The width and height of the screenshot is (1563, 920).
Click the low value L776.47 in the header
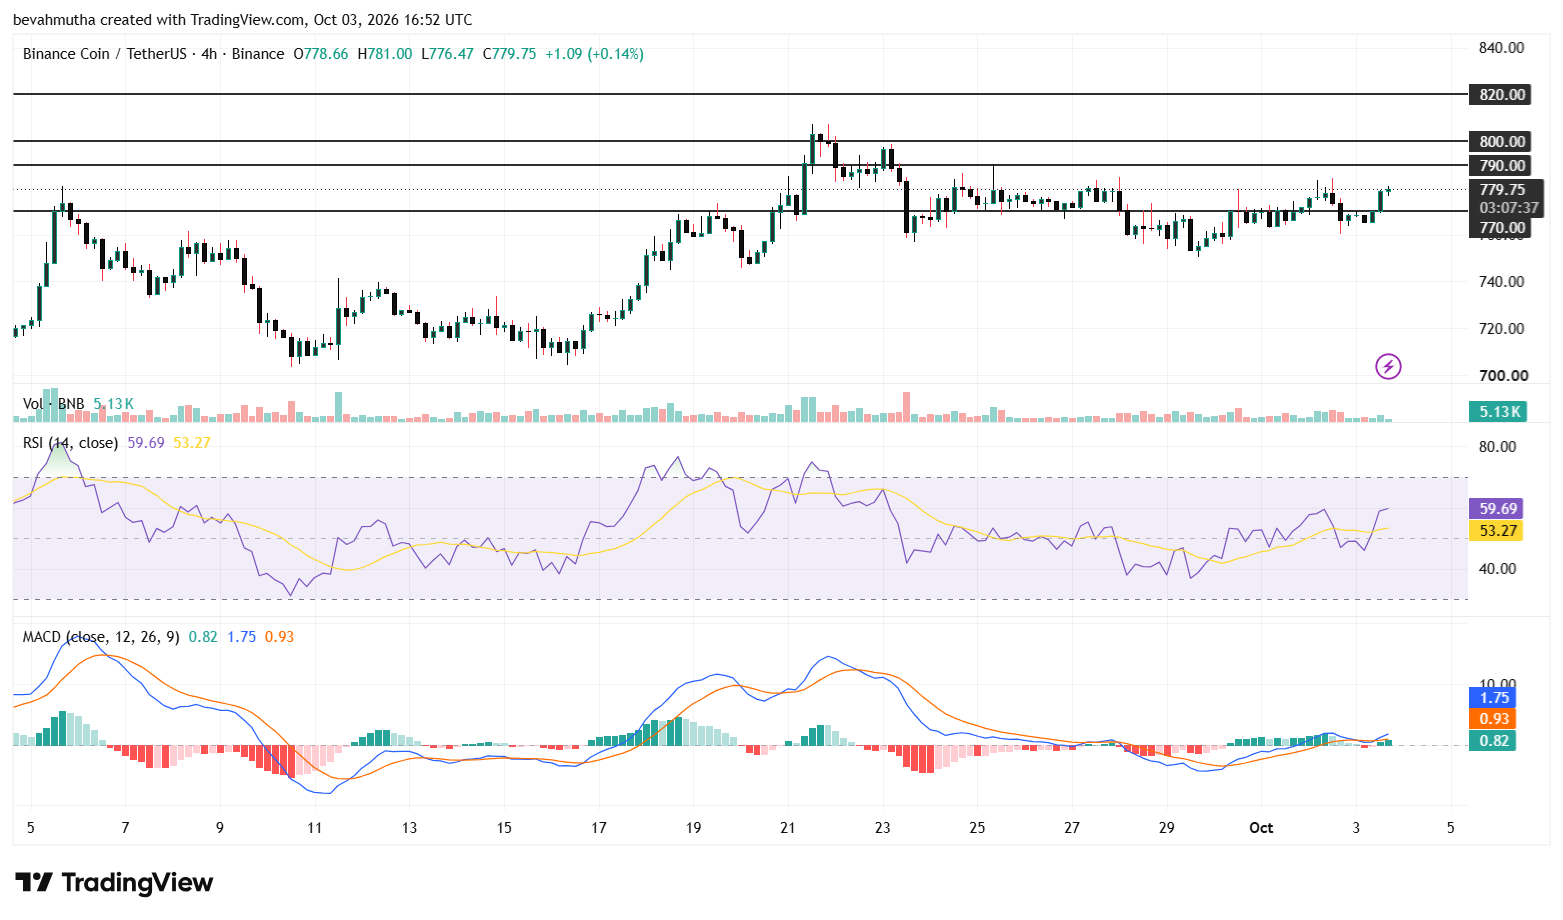(447, 54)
